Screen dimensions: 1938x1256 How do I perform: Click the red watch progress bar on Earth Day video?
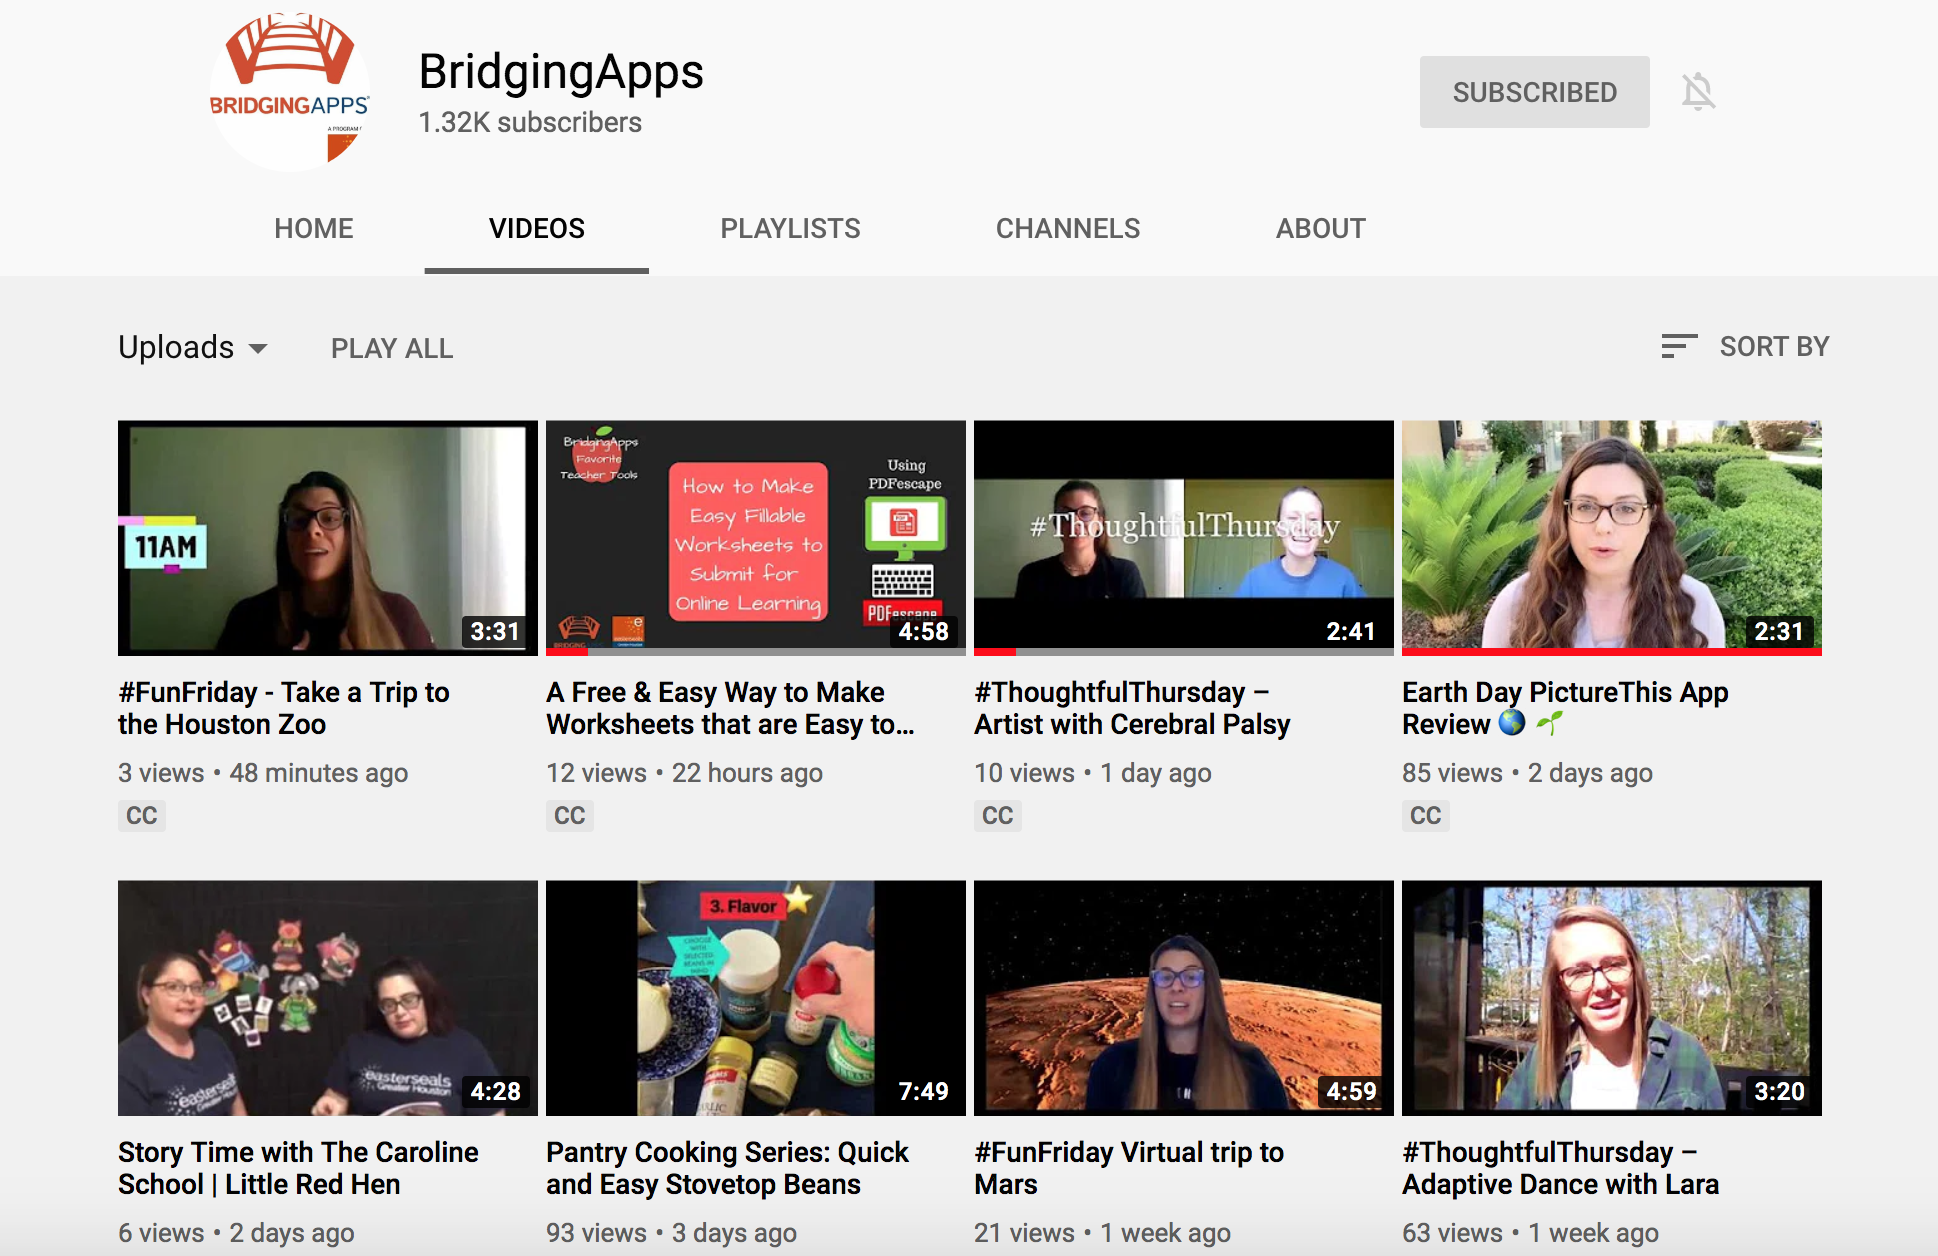(x=1612, y=652)
